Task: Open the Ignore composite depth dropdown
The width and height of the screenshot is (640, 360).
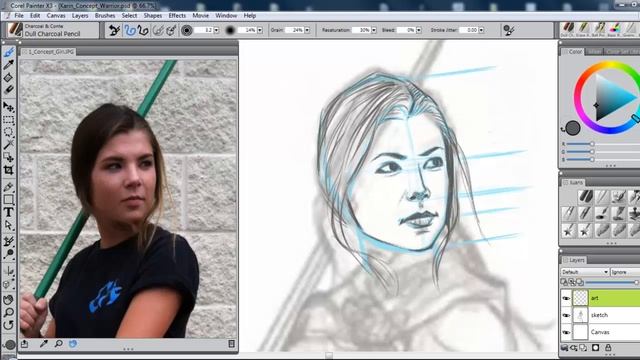Action: (x=625, y=272)
